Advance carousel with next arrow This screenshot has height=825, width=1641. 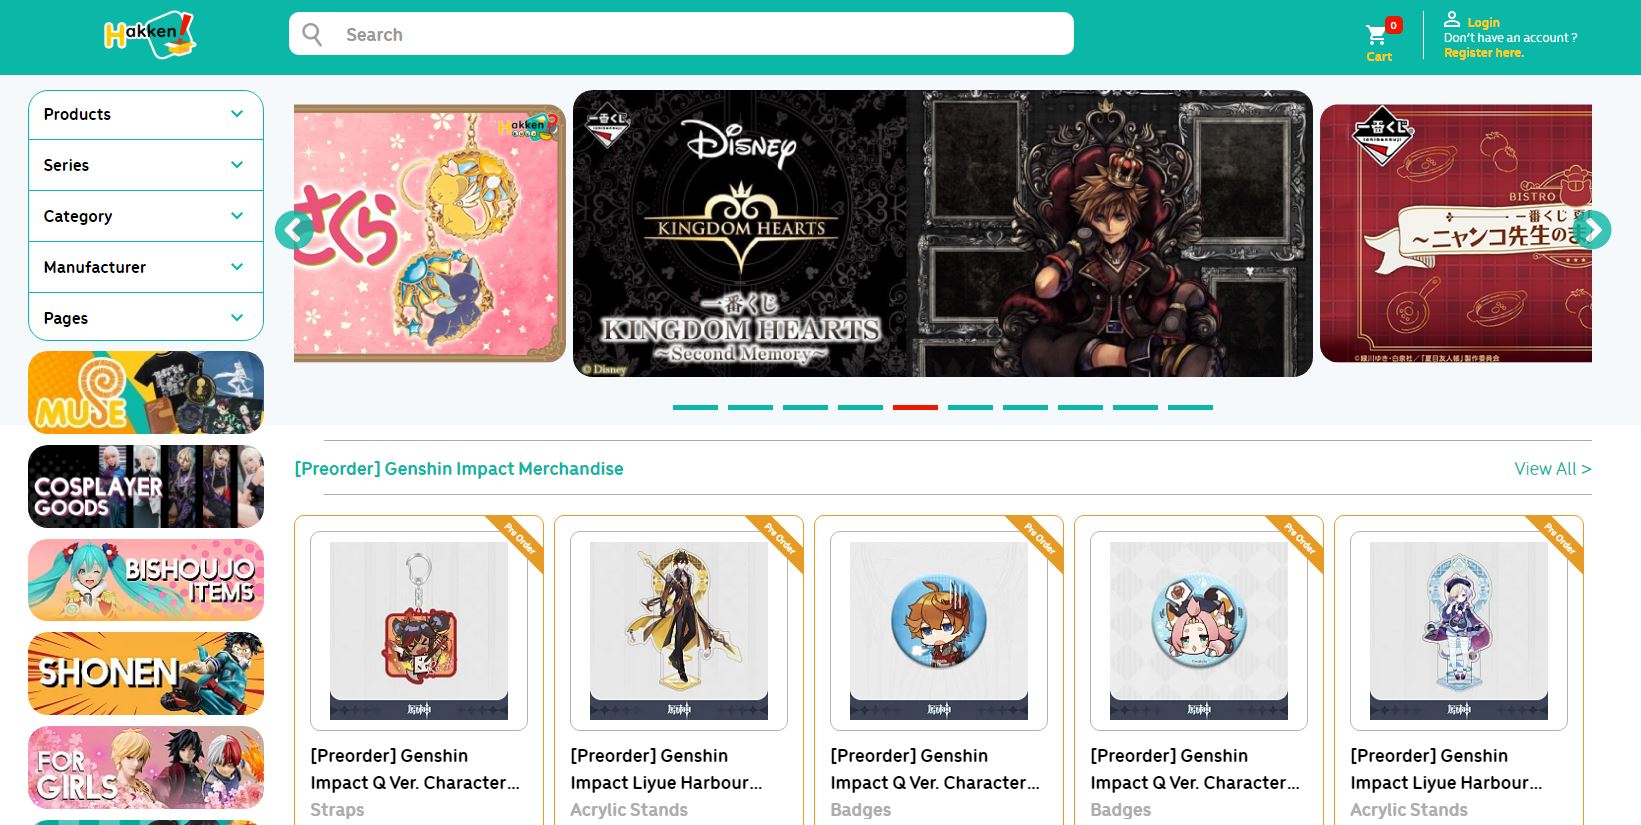1592,230
